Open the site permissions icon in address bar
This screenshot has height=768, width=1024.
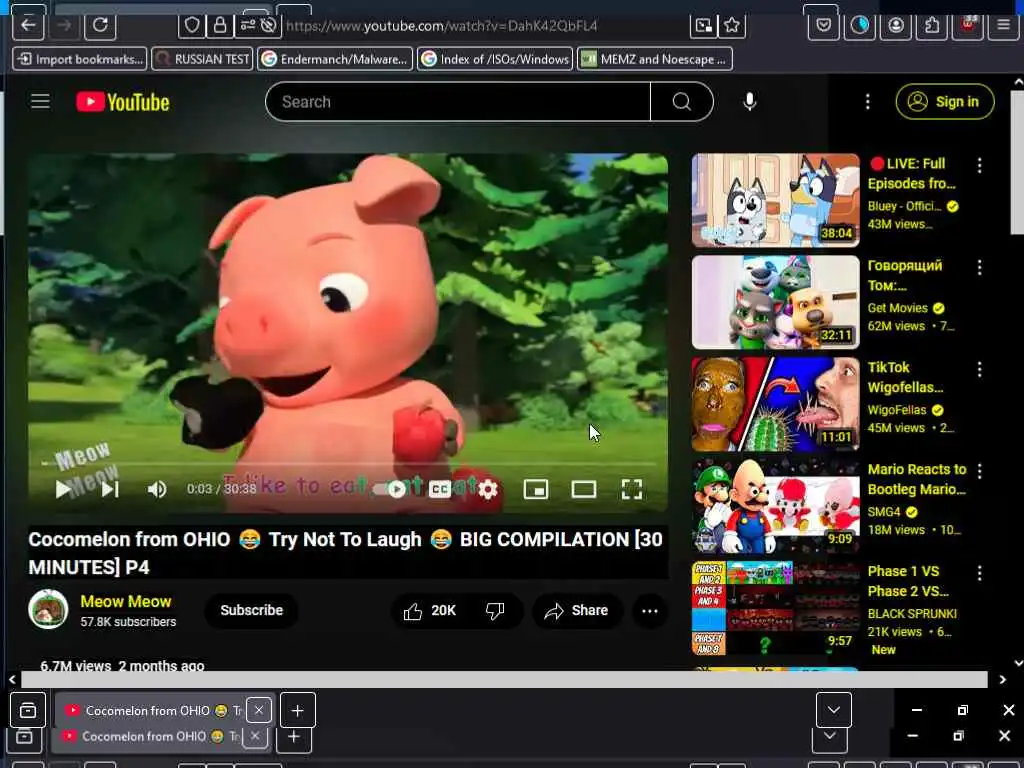coord(248,25)
